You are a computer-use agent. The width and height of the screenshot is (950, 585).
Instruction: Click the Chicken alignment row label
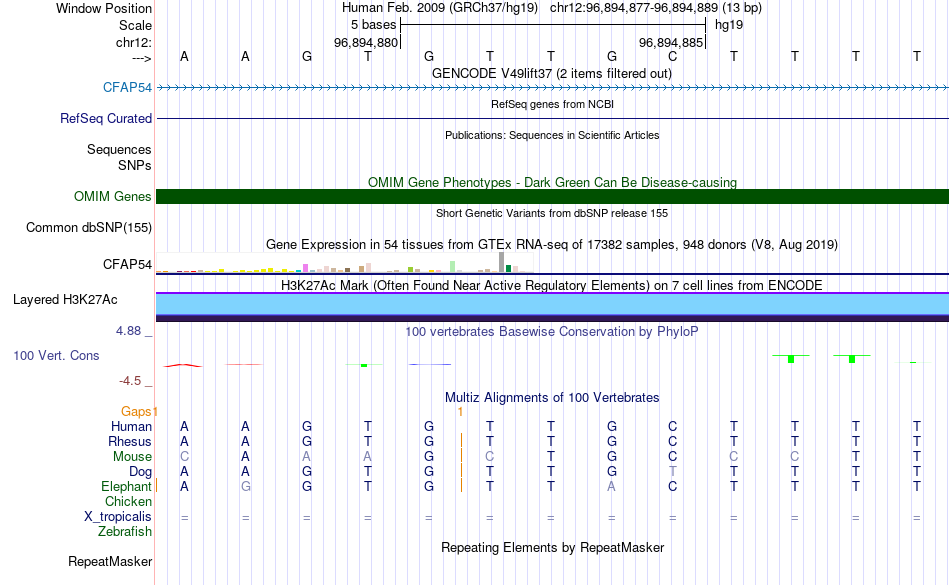point(128,501)
